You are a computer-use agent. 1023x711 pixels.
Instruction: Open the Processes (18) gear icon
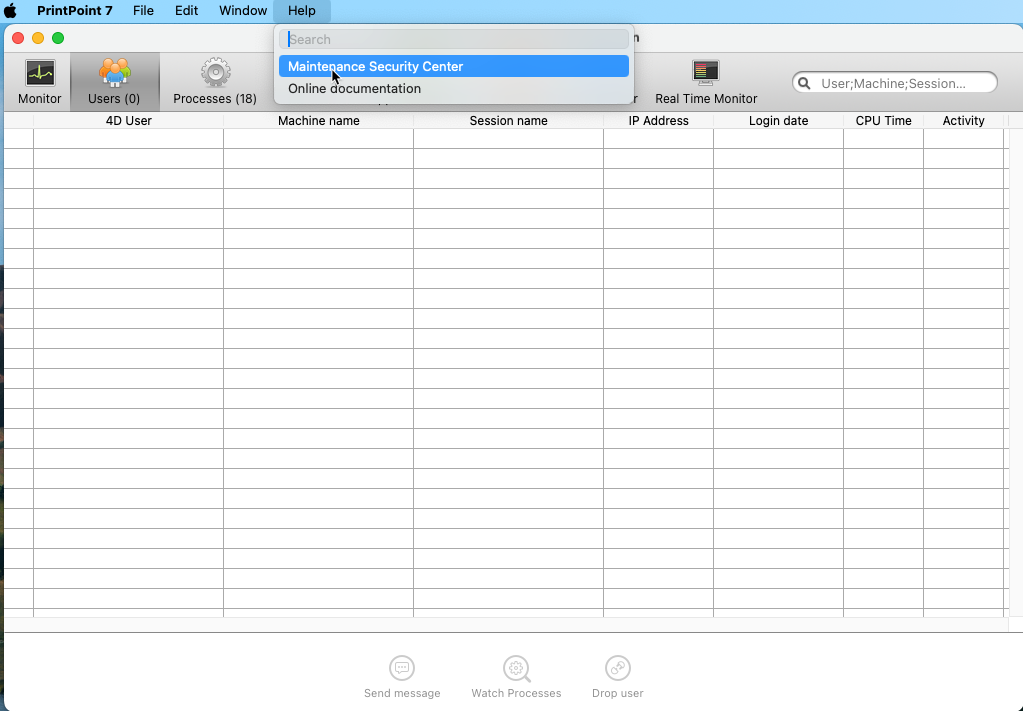pos(215,73)
